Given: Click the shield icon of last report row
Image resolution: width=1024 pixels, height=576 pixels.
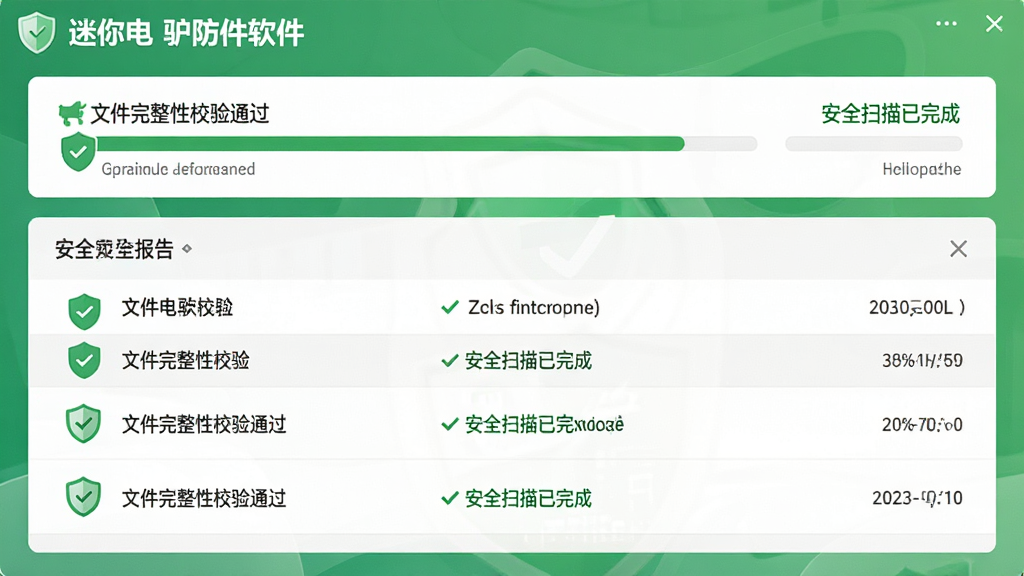Looking at the screenshot, I should click(84, 497).
